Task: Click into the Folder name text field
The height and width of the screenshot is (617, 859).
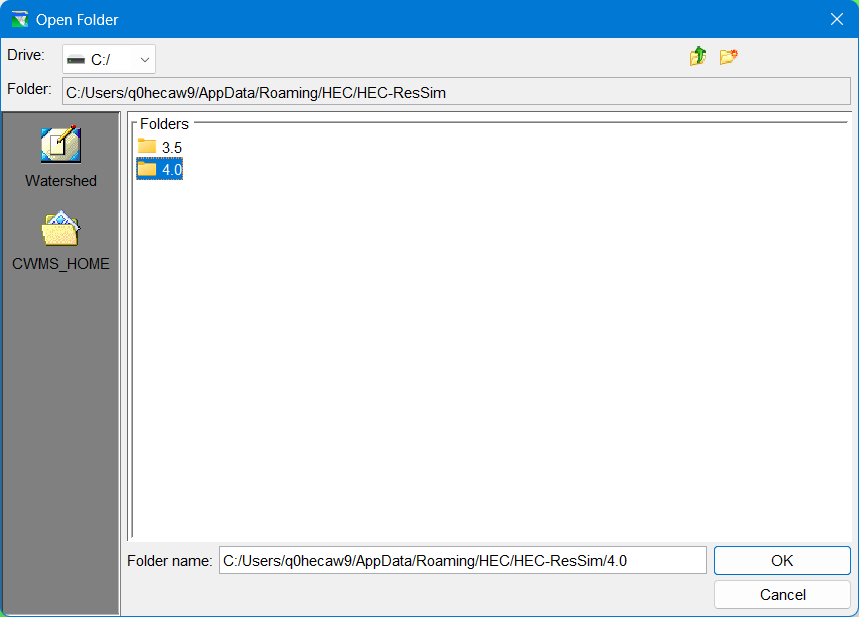Action: [x=462, y=560]
